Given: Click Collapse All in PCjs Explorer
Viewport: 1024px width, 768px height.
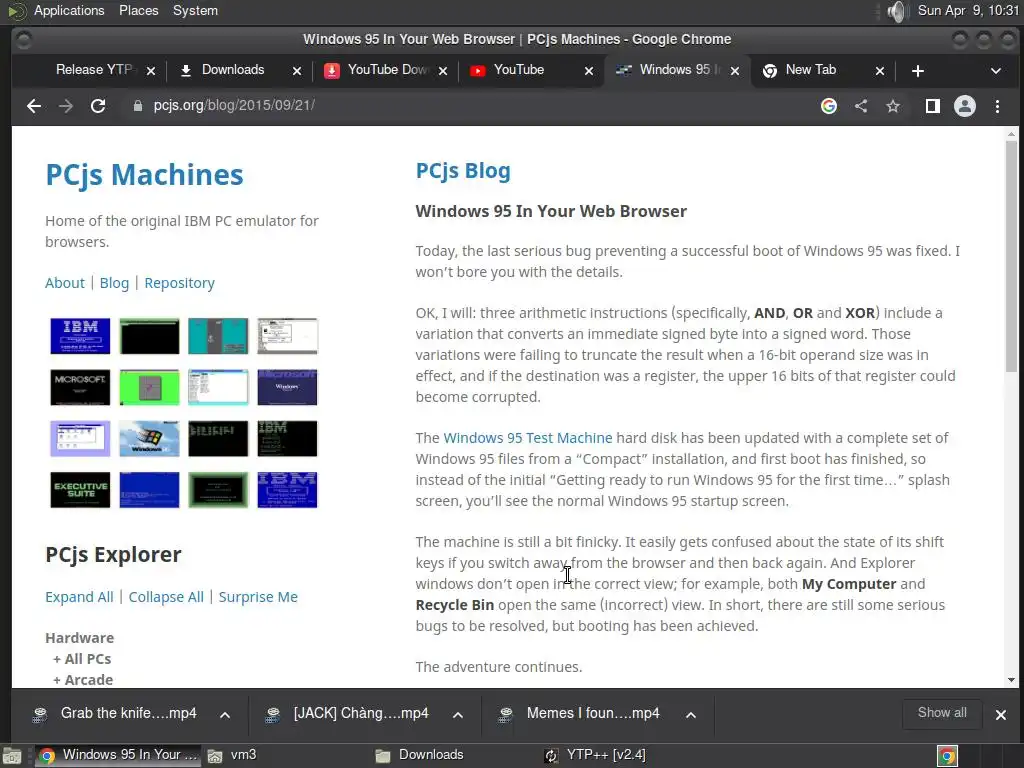Looking at the screenshot, I should point(166,597).
